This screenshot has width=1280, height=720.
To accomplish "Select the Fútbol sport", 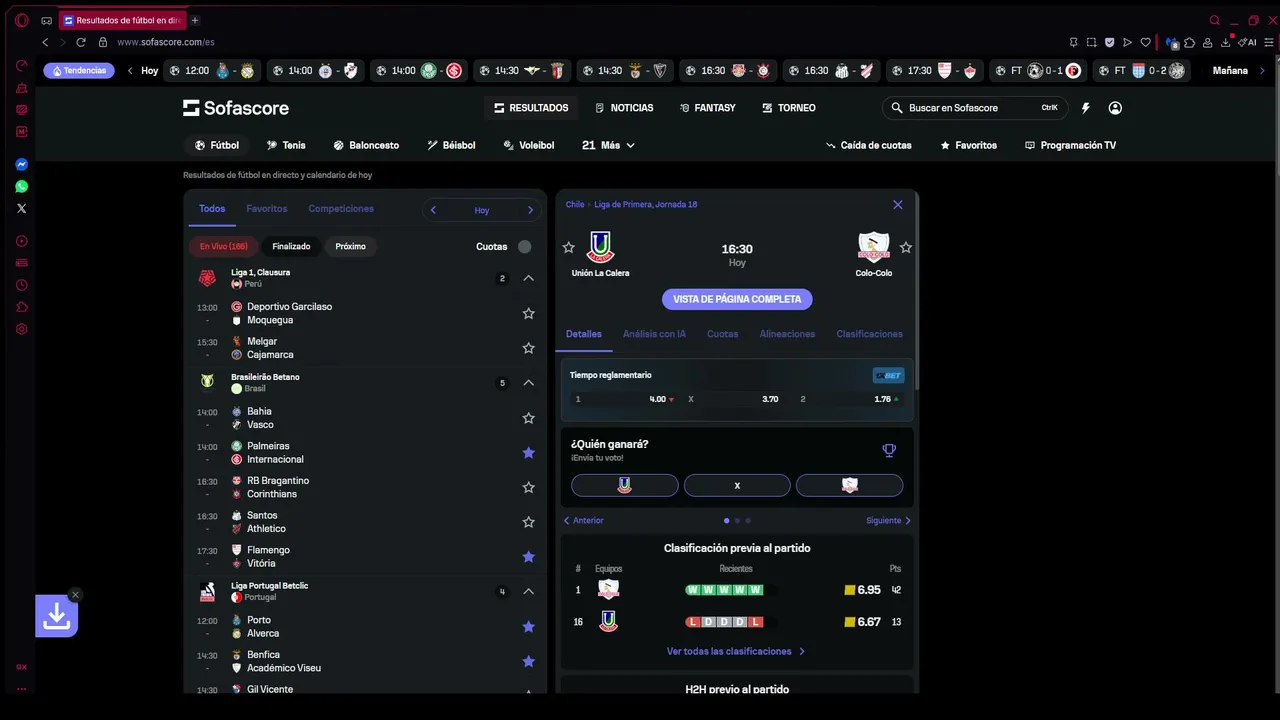I will click(x=217, y=145).
